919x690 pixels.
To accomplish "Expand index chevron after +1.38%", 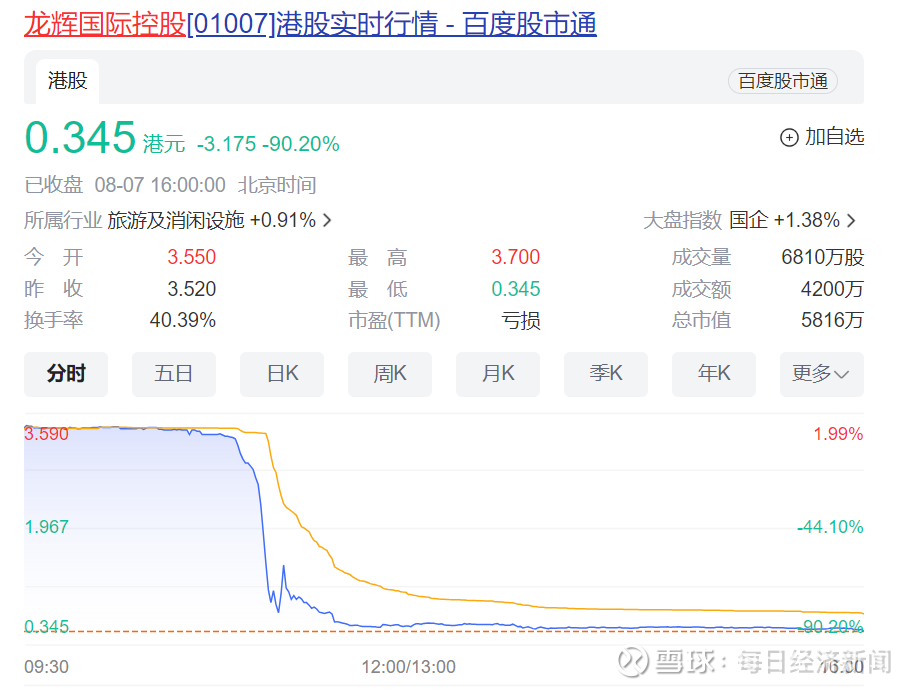I will pyautogui.click(x=851, y=220).
